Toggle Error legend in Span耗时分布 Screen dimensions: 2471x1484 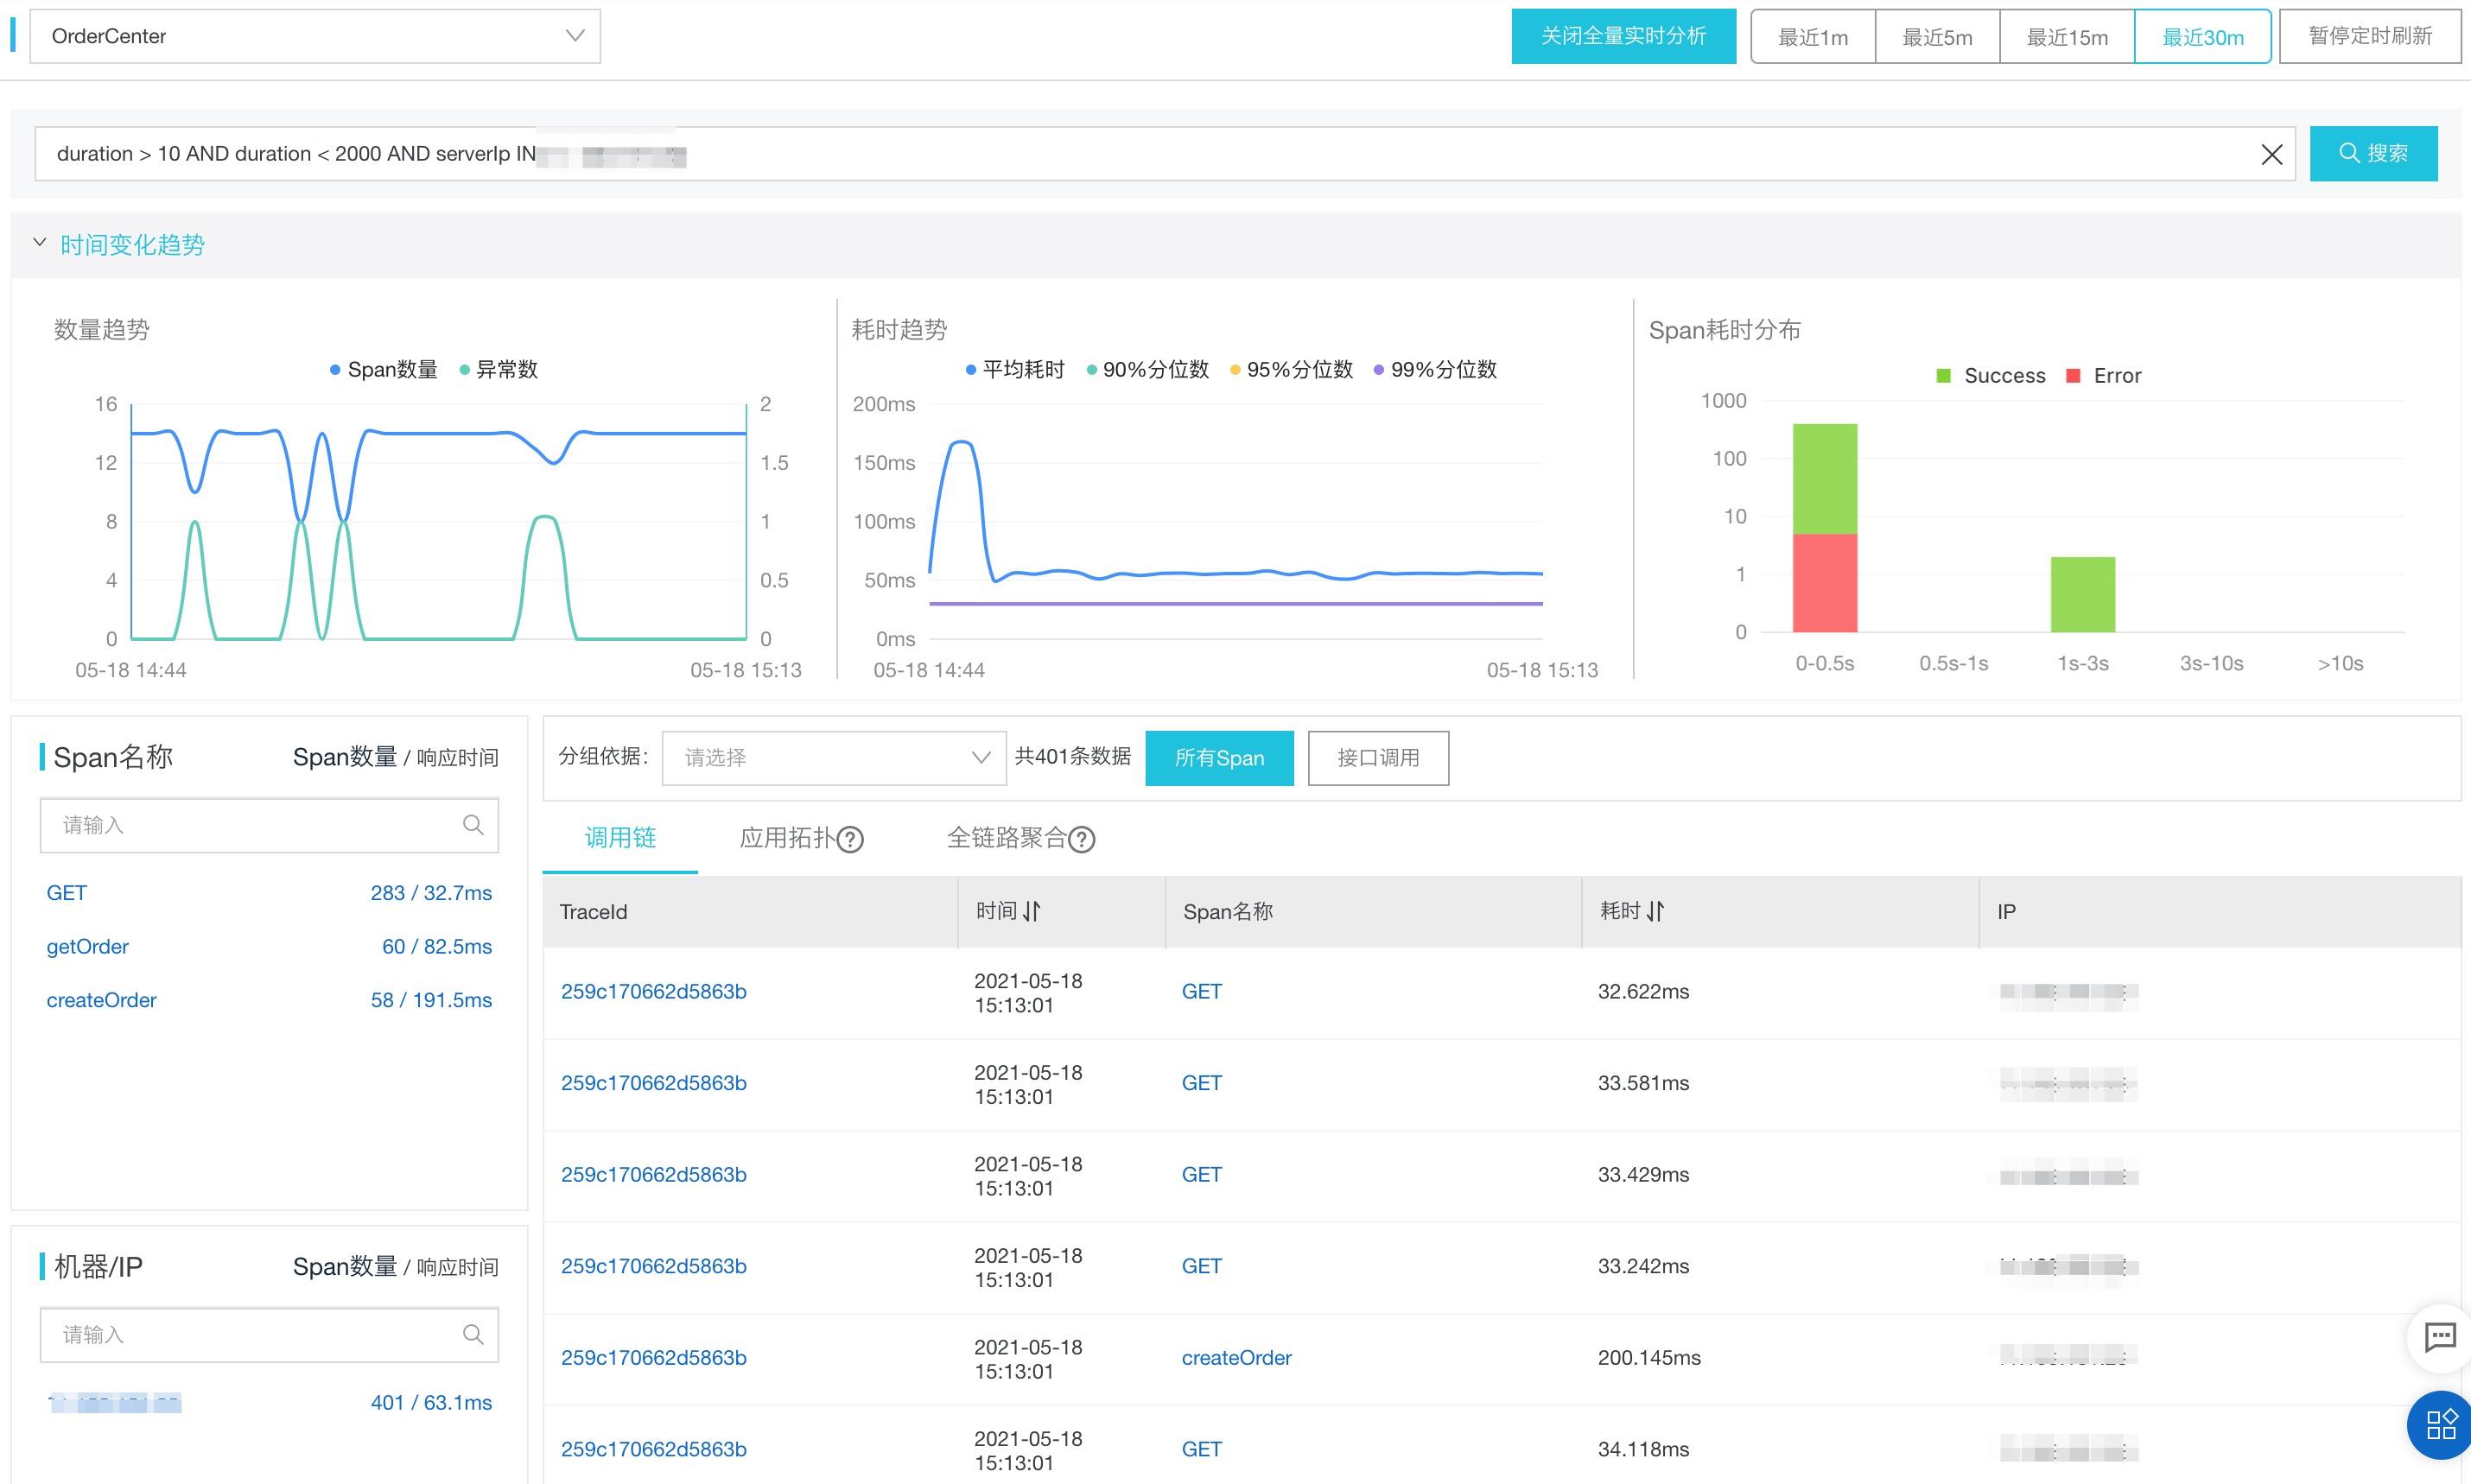coord(2104,376)
